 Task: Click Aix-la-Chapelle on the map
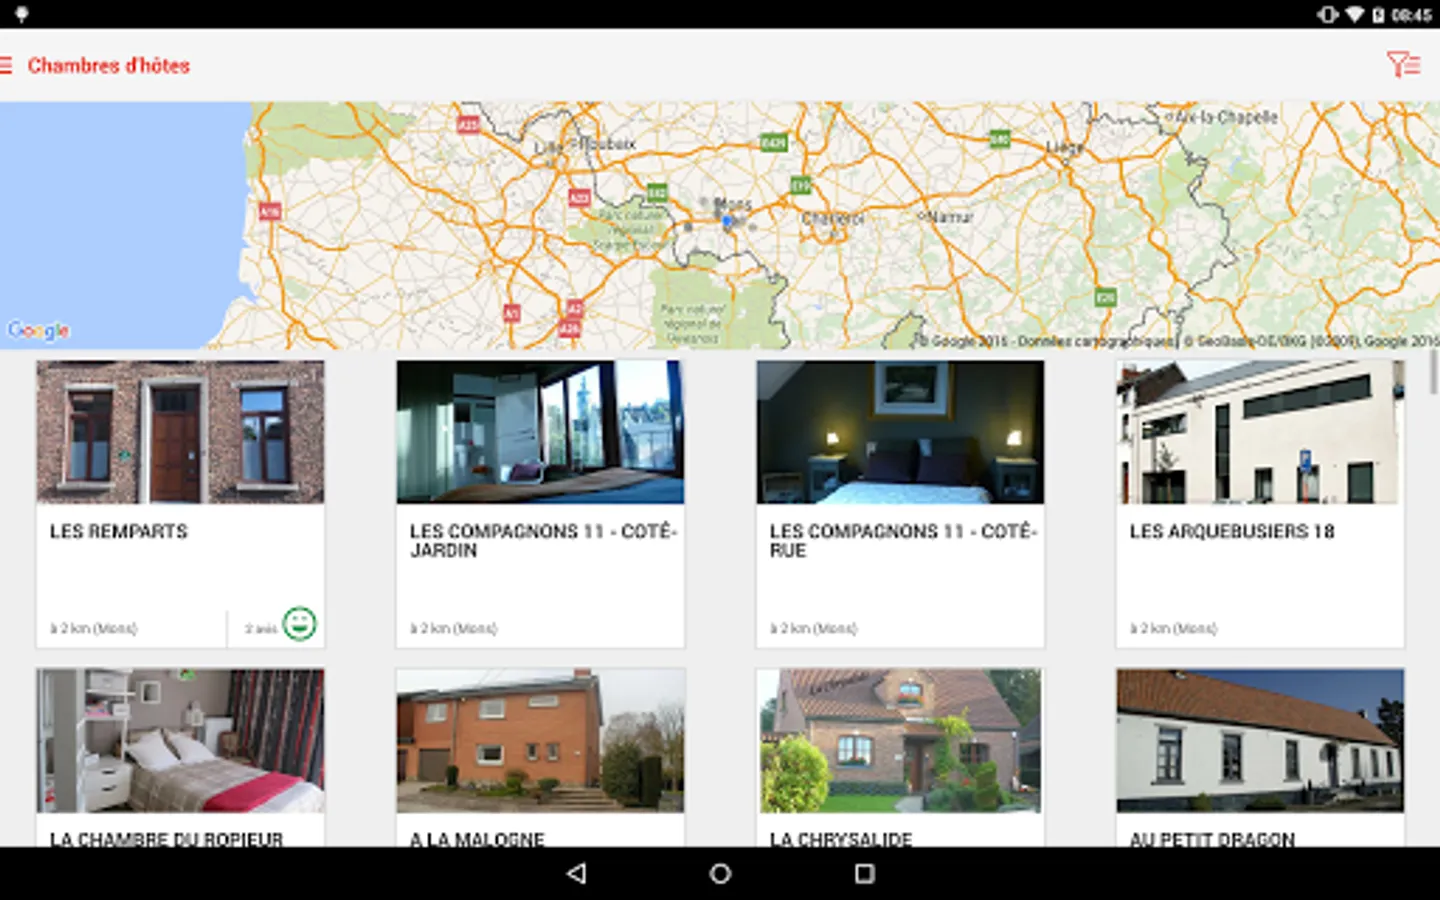coord(1226,117)
